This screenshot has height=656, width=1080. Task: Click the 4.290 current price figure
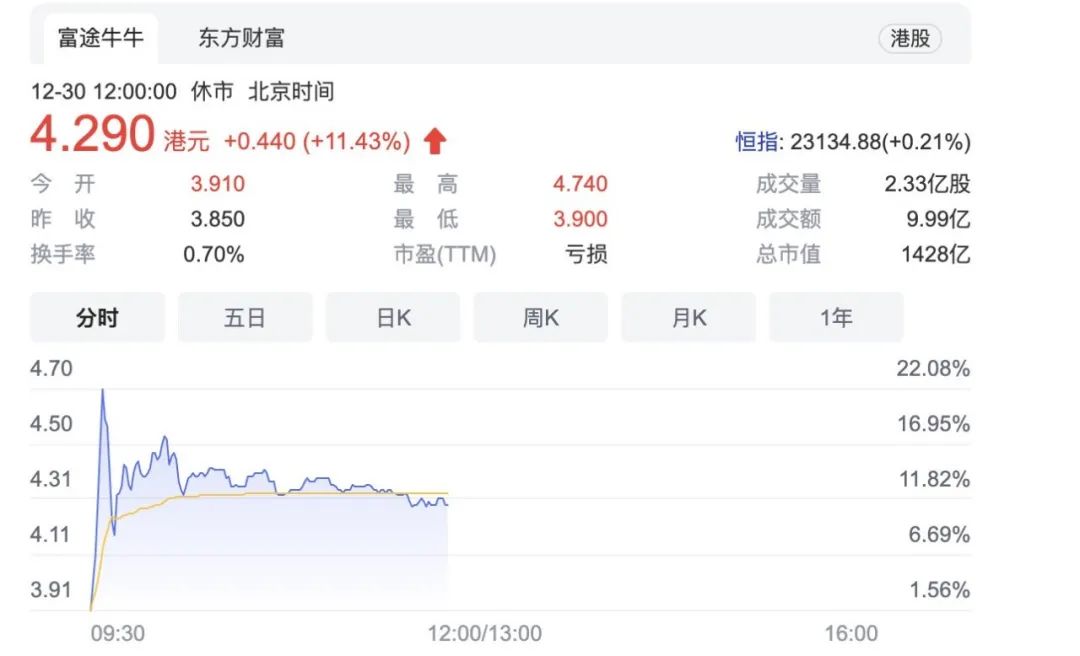click(92, 134)
